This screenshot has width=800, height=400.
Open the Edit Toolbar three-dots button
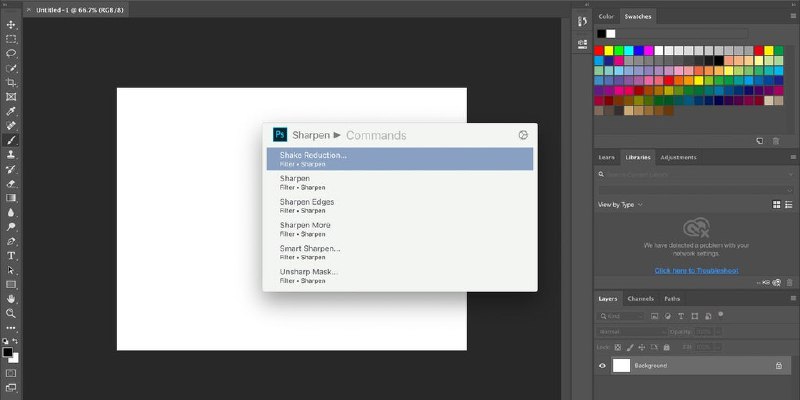(x=11, y=328)
